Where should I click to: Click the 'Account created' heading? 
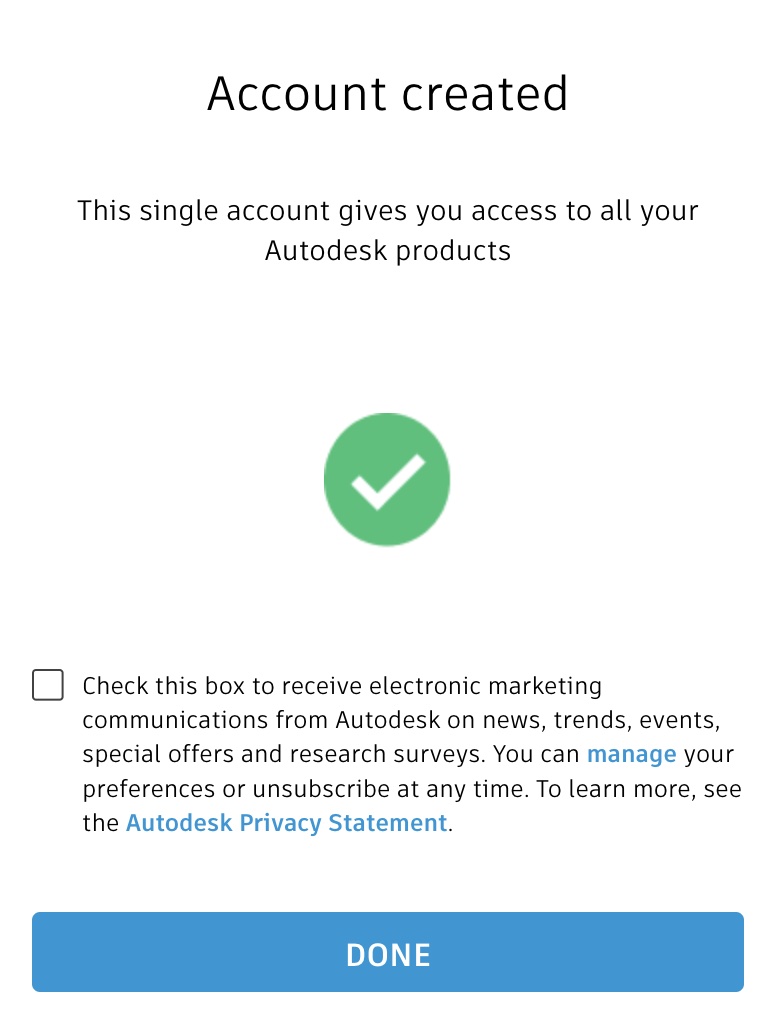tap(388, 94)
